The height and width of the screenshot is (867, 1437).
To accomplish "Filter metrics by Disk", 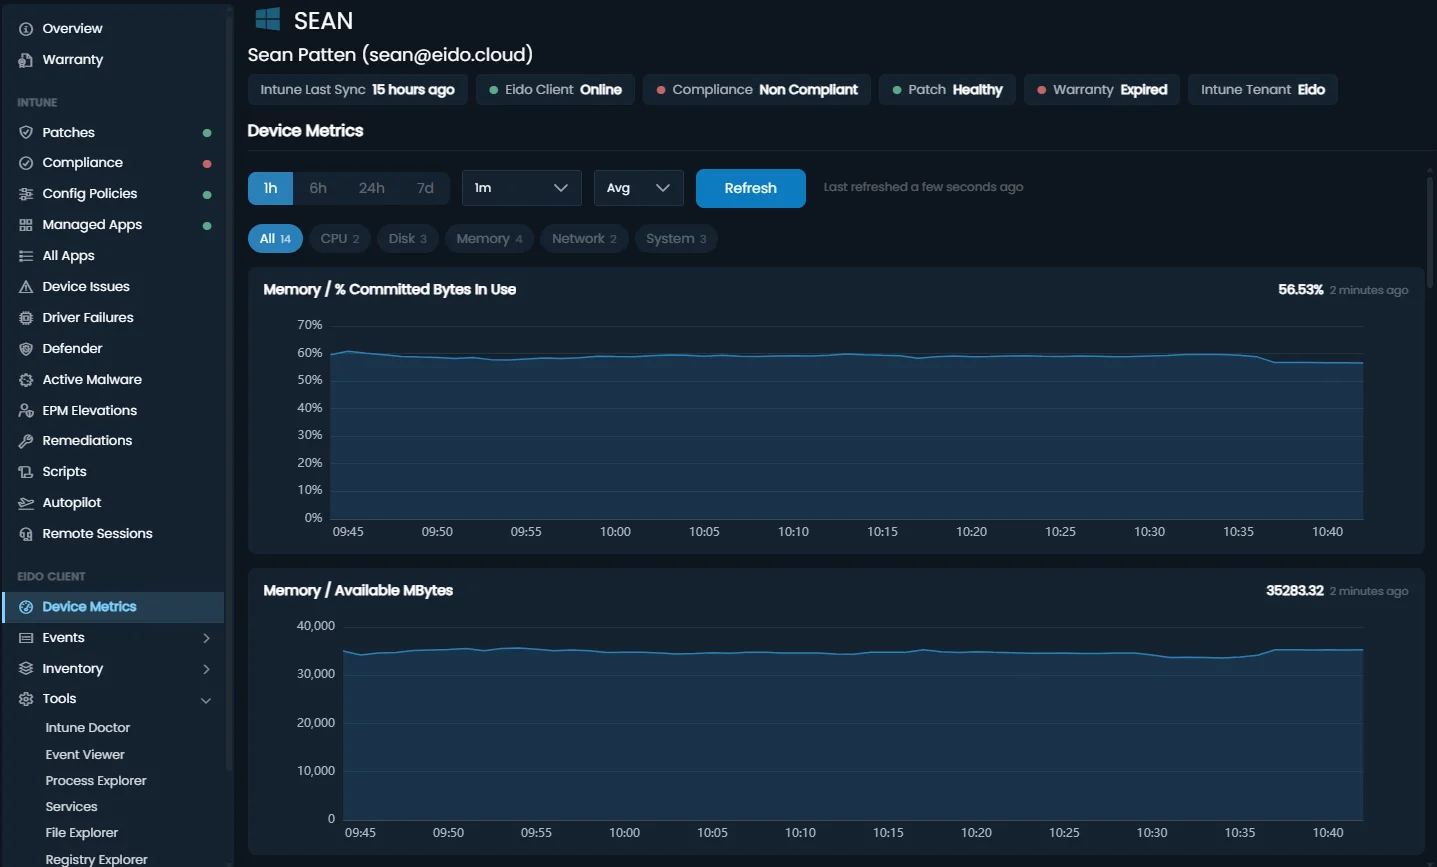I will [407, 238].
